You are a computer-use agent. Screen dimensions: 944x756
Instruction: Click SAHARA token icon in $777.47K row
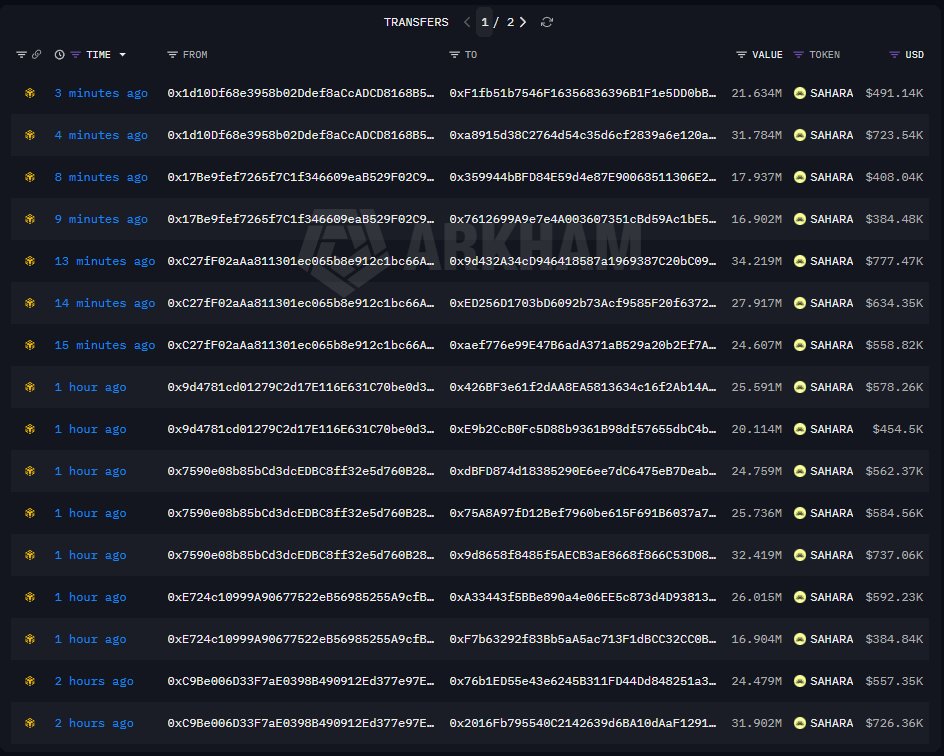click(x=800, y=261)
